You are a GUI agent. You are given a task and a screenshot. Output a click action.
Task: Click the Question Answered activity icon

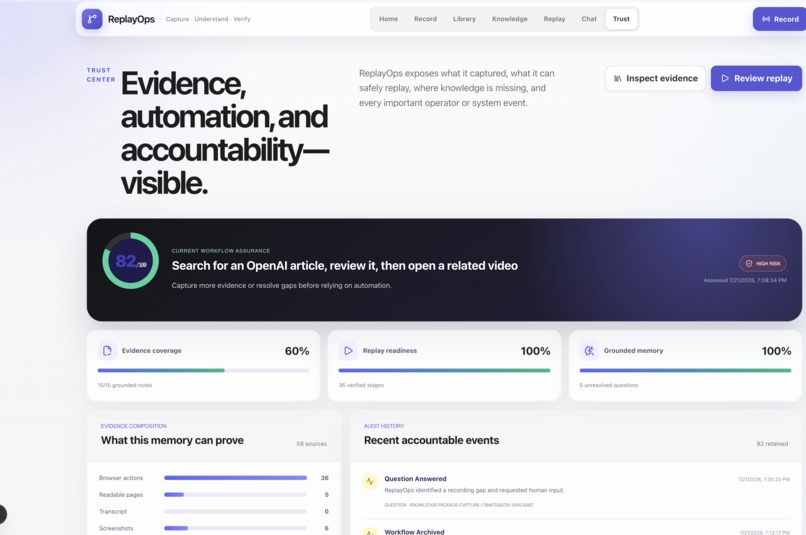click(x=370, y=481)
